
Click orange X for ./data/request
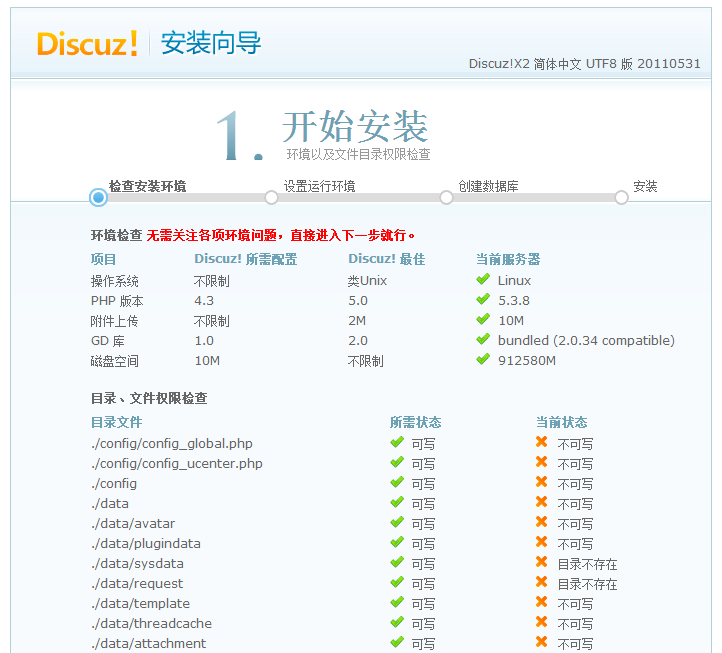click(542, 582)
